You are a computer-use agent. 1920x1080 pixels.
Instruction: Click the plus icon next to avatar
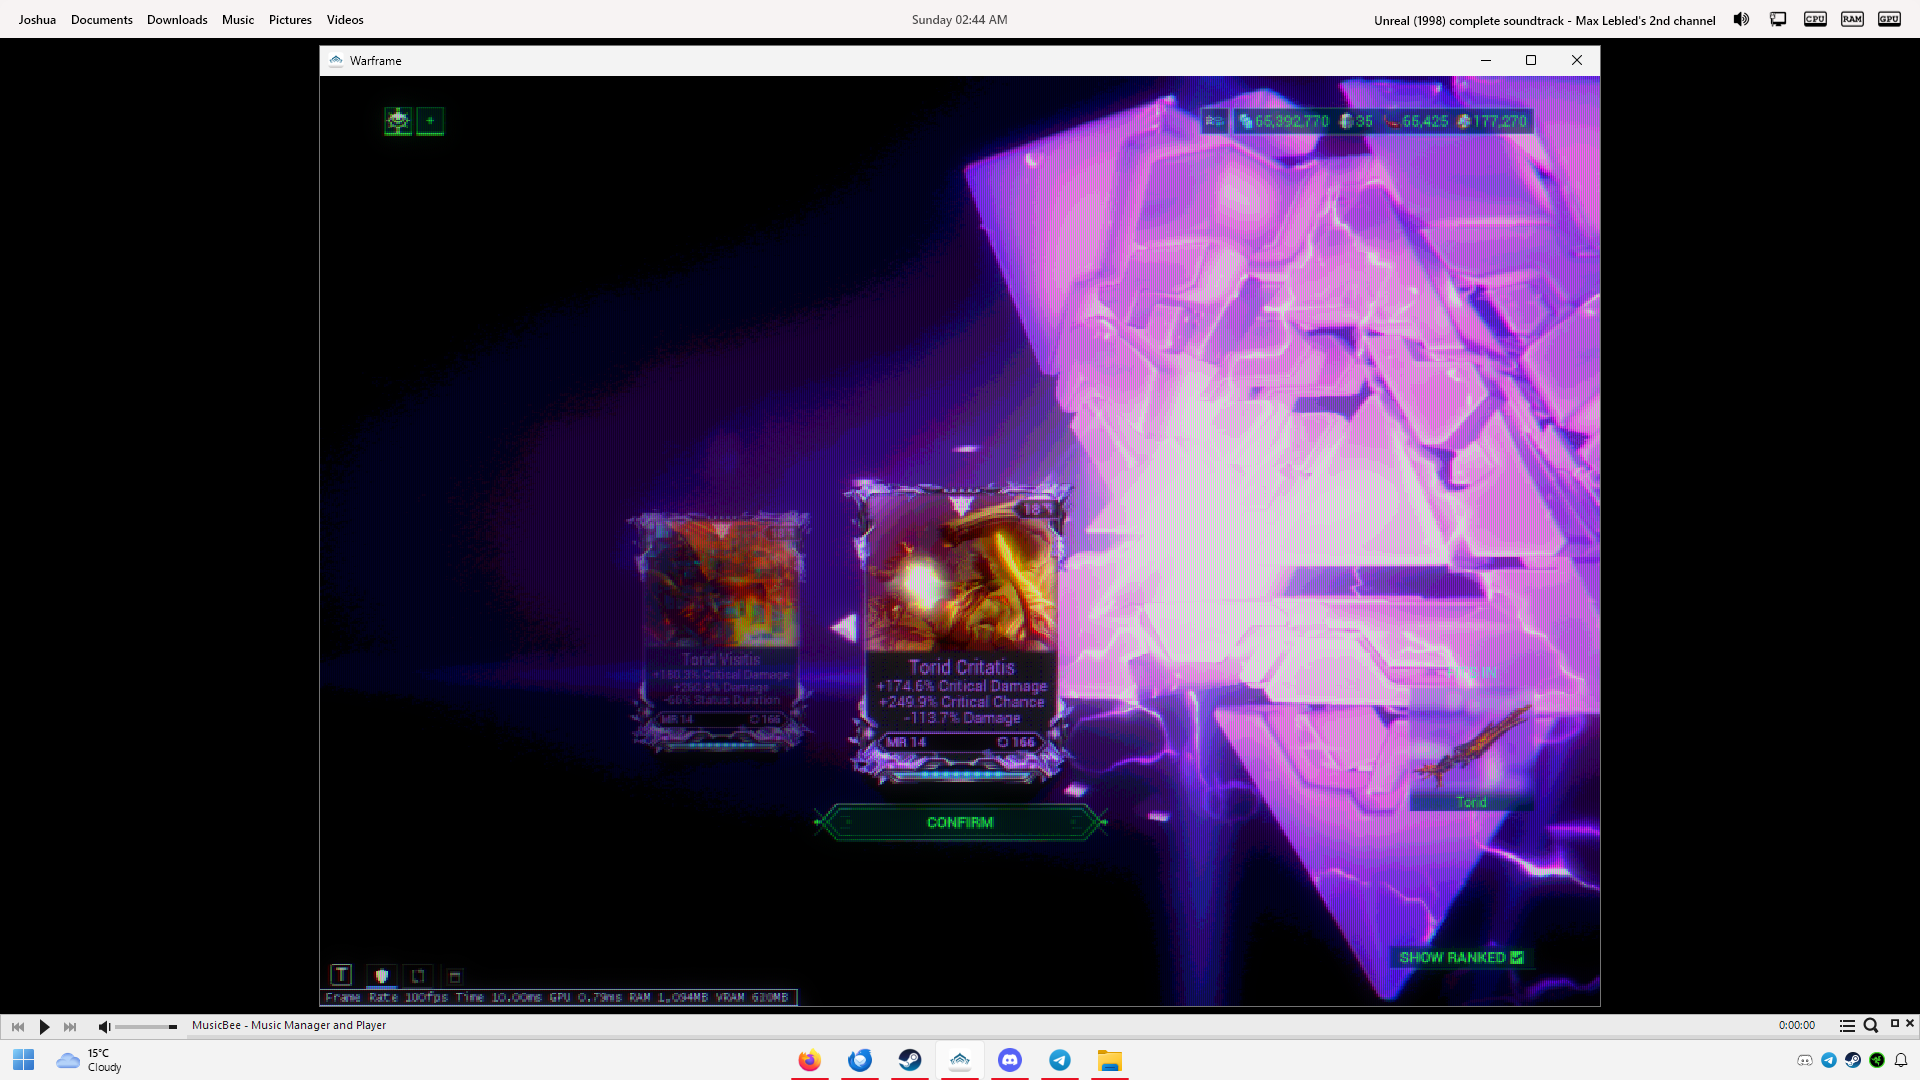pos(430,121)
